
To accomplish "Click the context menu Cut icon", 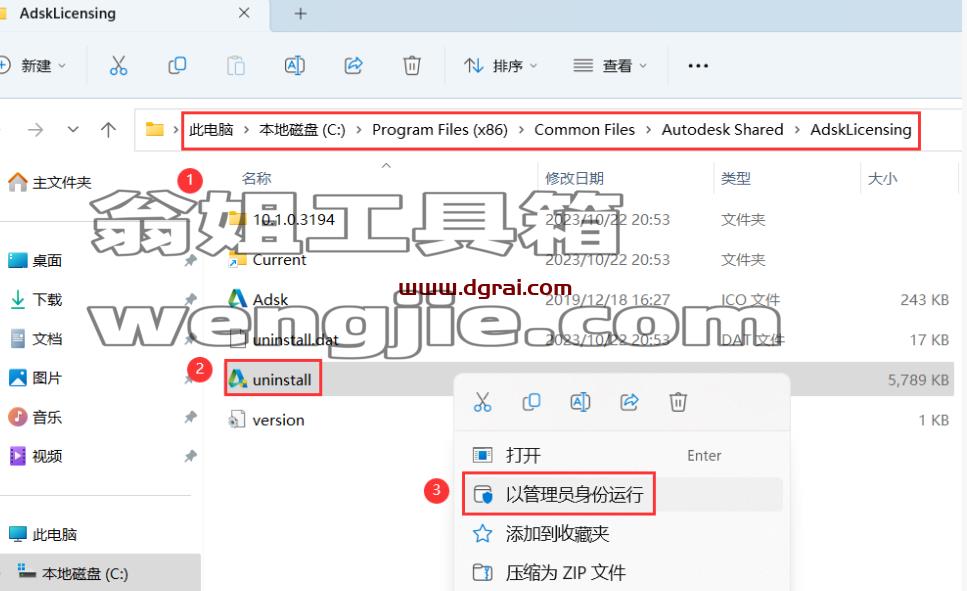I will coord(482,402).
